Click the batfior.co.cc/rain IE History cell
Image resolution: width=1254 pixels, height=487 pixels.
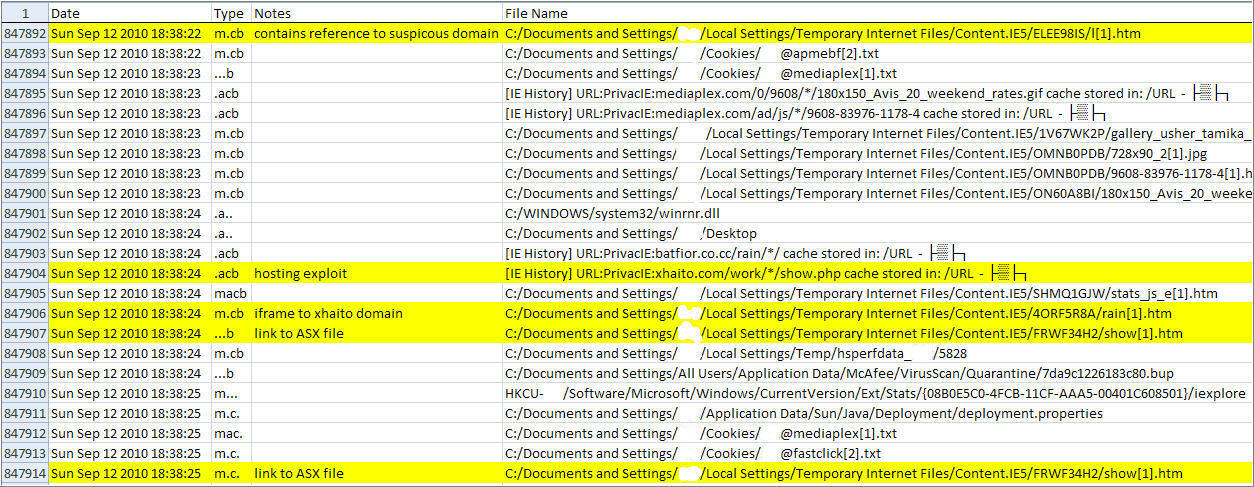pos(878,253)
